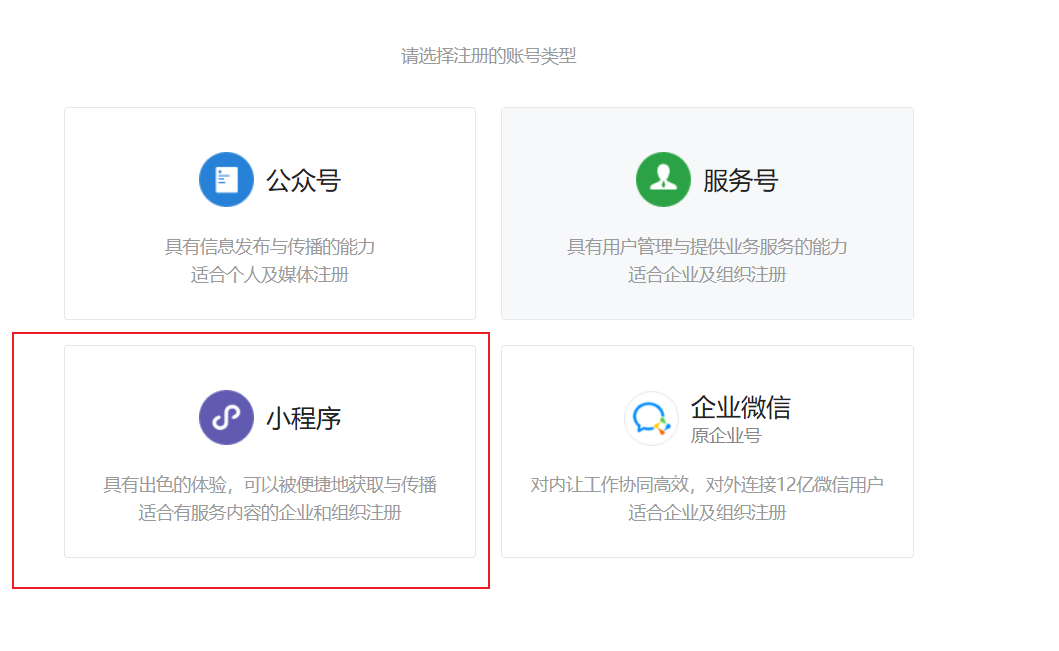
Task: Click text 适合个人及媒体注册
Action: (x=269, y=276)
